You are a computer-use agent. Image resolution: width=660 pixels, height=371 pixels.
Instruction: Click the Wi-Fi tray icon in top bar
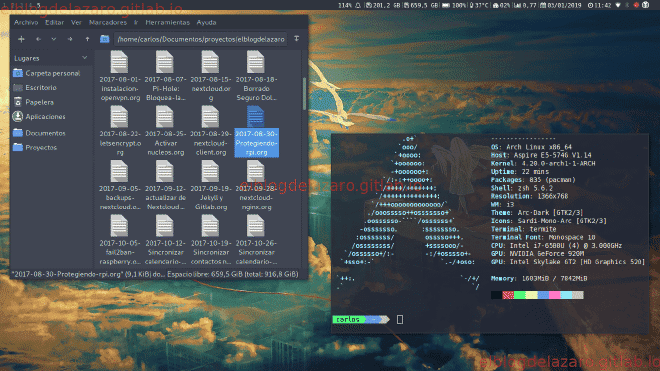point(618,5)
